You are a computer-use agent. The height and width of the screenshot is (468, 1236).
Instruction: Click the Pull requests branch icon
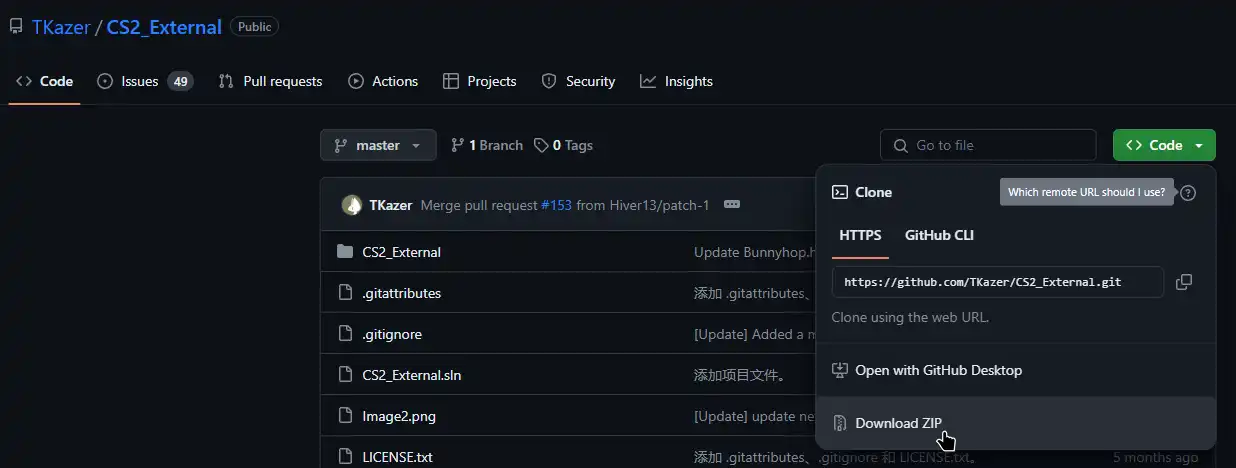click(x=226, y=81)
